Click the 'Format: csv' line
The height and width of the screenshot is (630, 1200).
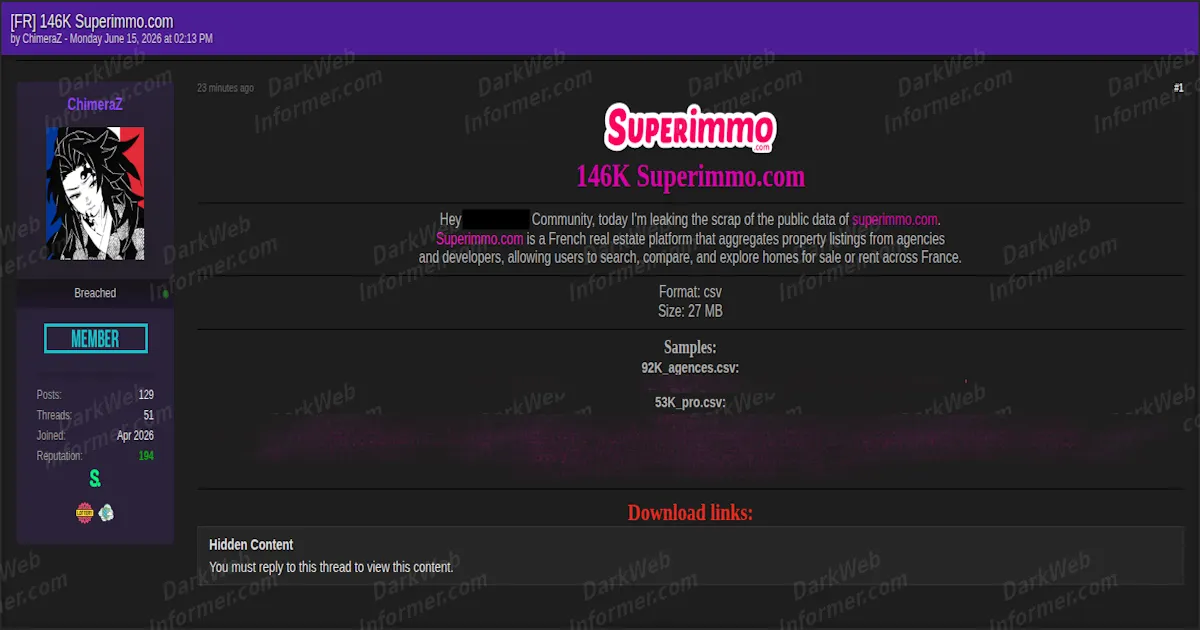click(690, 292)
